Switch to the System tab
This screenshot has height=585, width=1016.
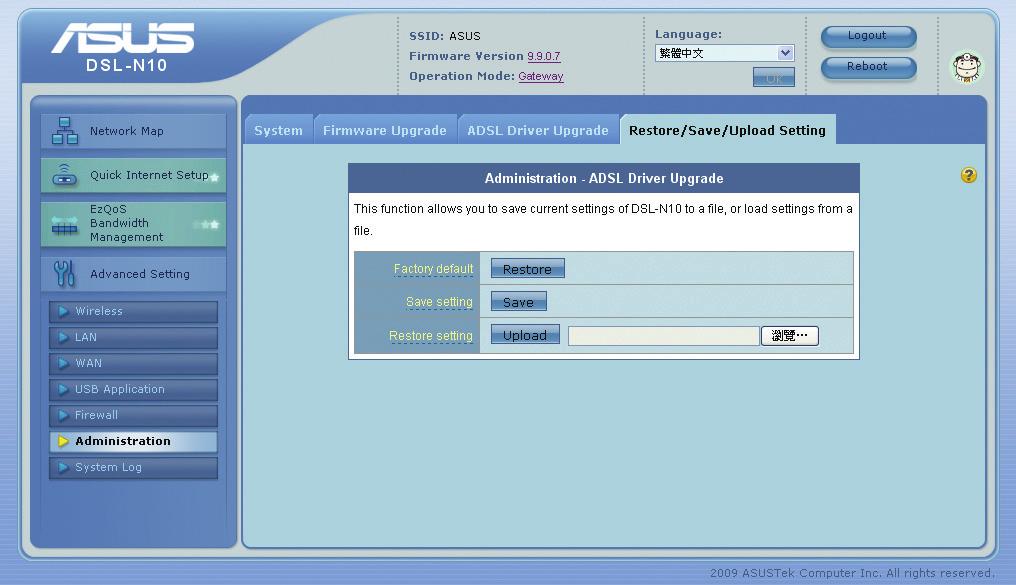279,130
